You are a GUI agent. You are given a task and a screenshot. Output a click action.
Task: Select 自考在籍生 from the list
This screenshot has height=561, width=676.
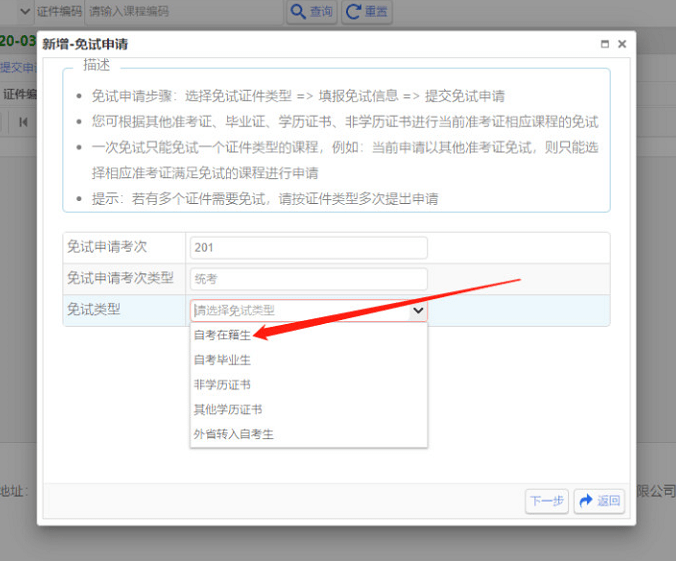point(309,335)
